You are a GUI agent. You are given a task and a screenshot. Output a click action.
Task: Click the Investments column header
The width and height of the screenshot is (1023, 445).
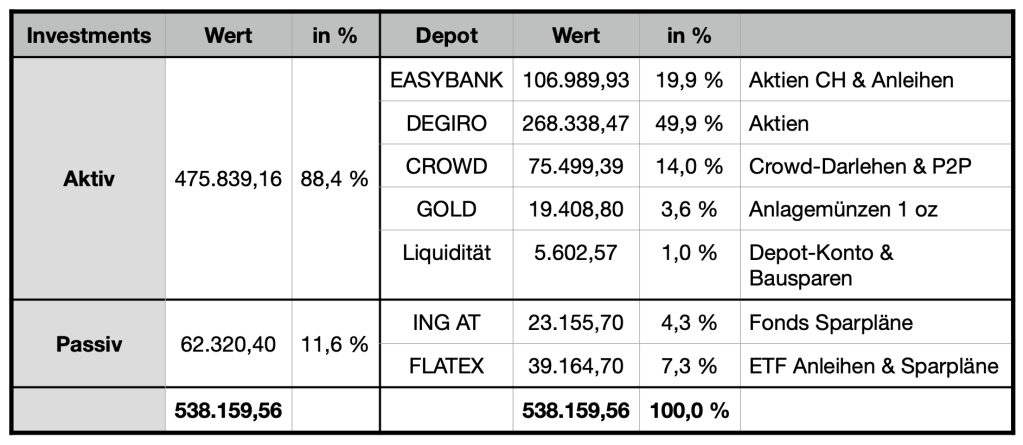pyautogui.click(x=89, y=36)
